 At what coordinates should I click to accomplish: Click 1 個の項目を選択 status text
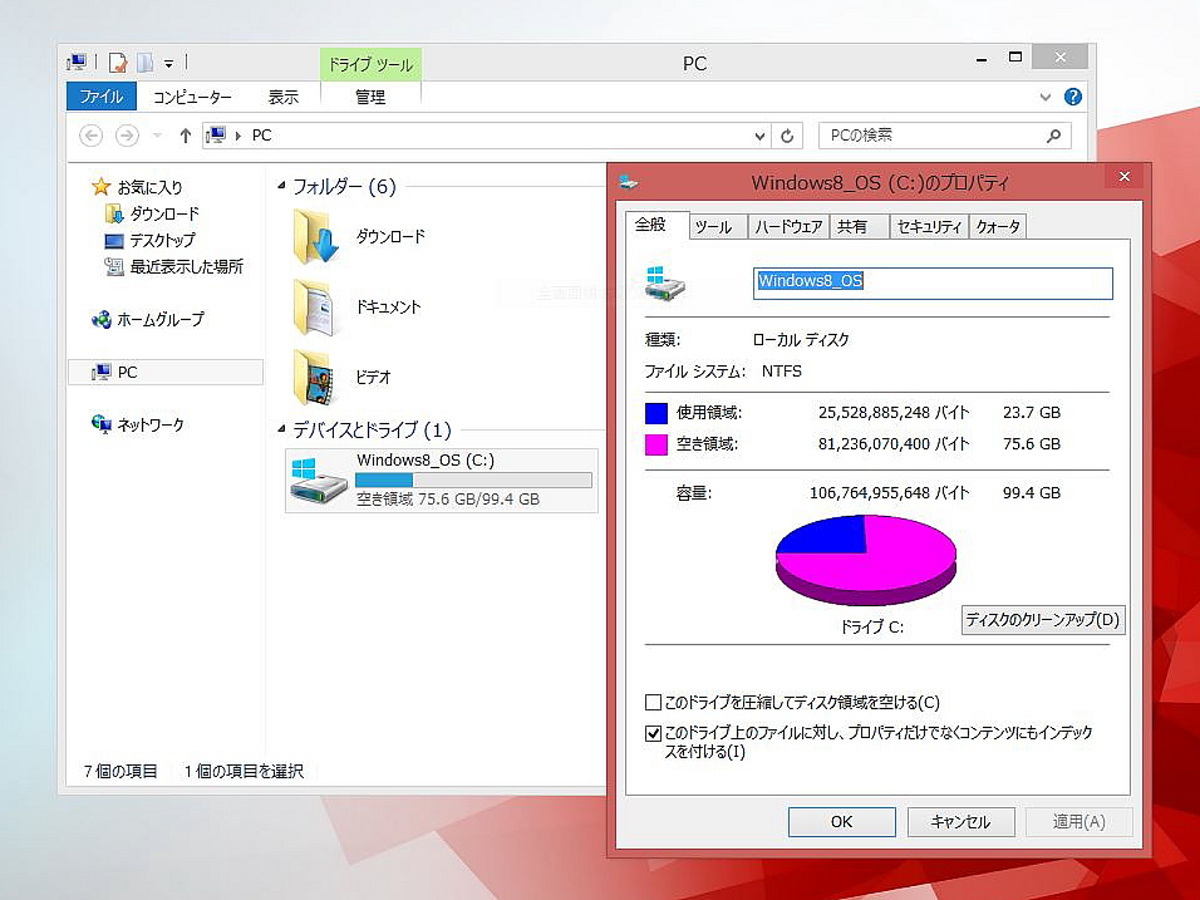click(244, 771)
